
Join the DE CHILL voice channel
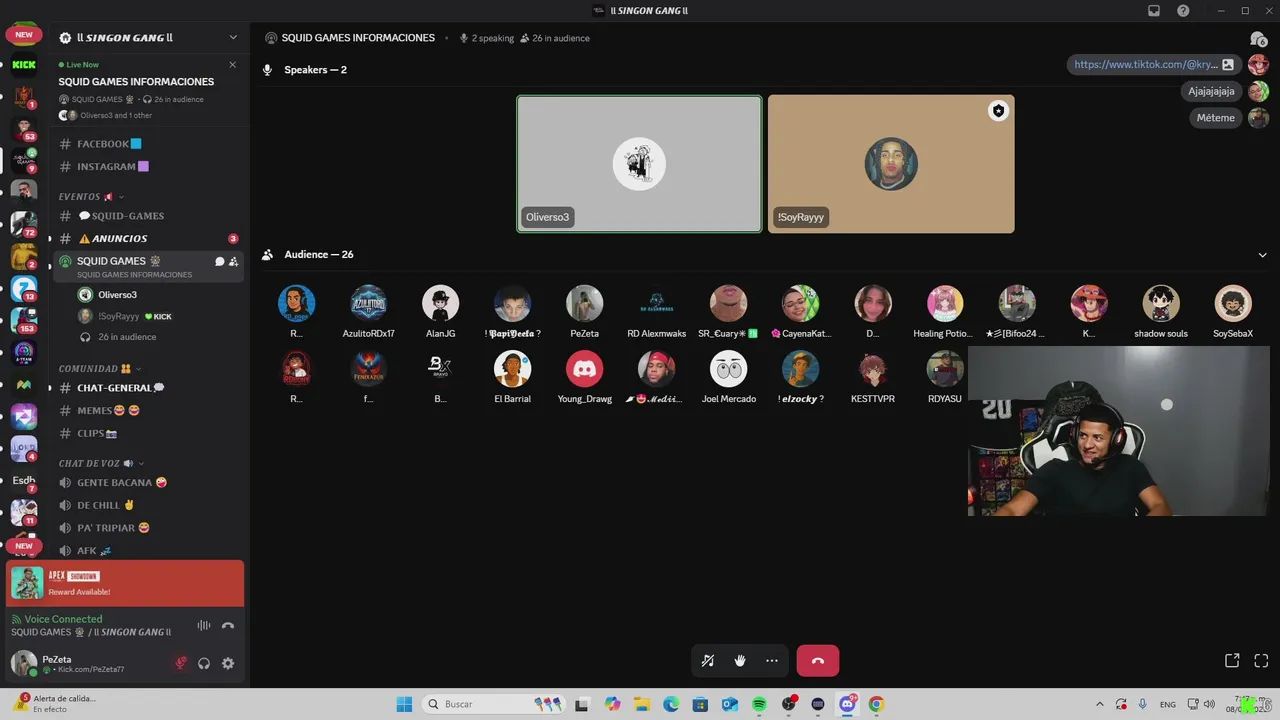click(x=147, y=506)
